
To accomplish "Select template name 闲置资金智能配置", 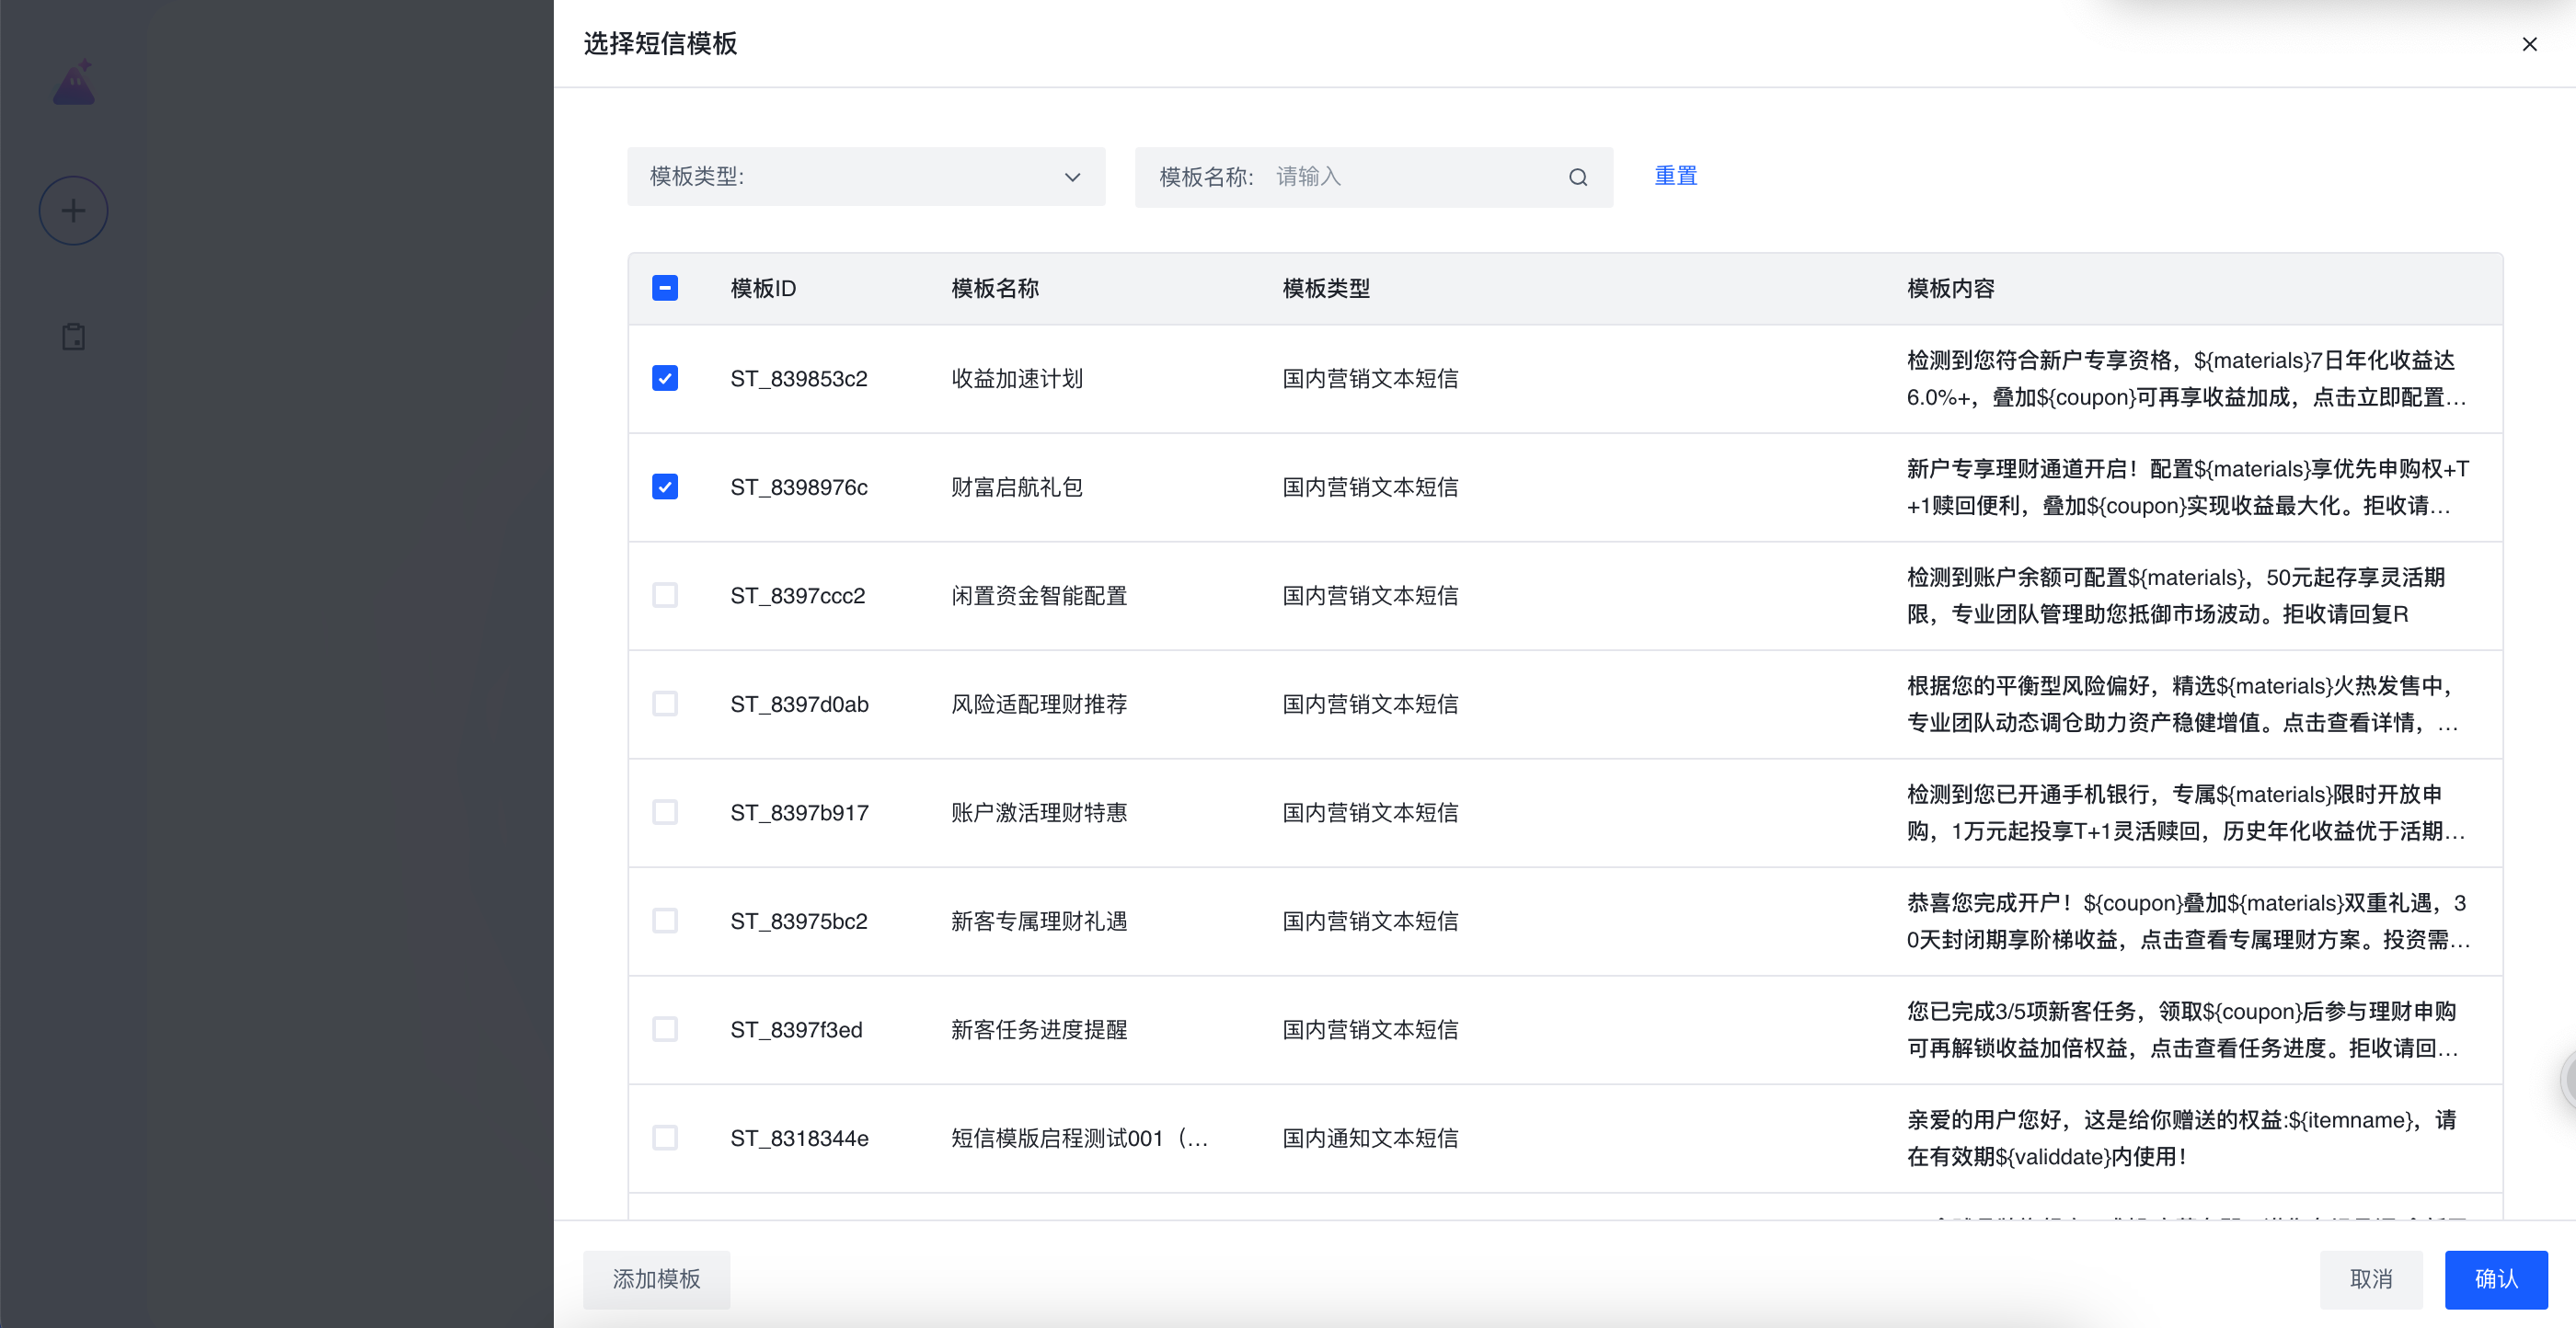I will pos(1039,596).
